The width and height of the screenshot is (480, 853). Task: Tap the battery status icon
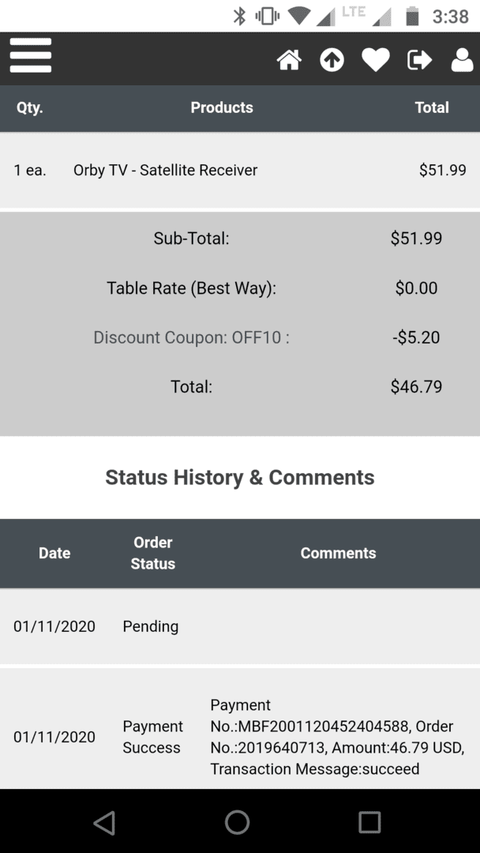pyautogui.click(x=413, y=16)
